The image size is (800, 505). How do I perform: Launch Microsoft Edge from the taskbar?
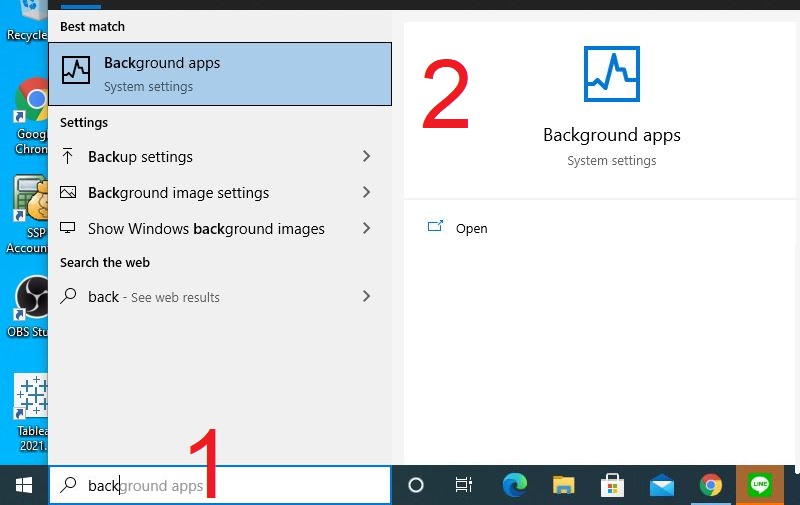click(514, 485)
